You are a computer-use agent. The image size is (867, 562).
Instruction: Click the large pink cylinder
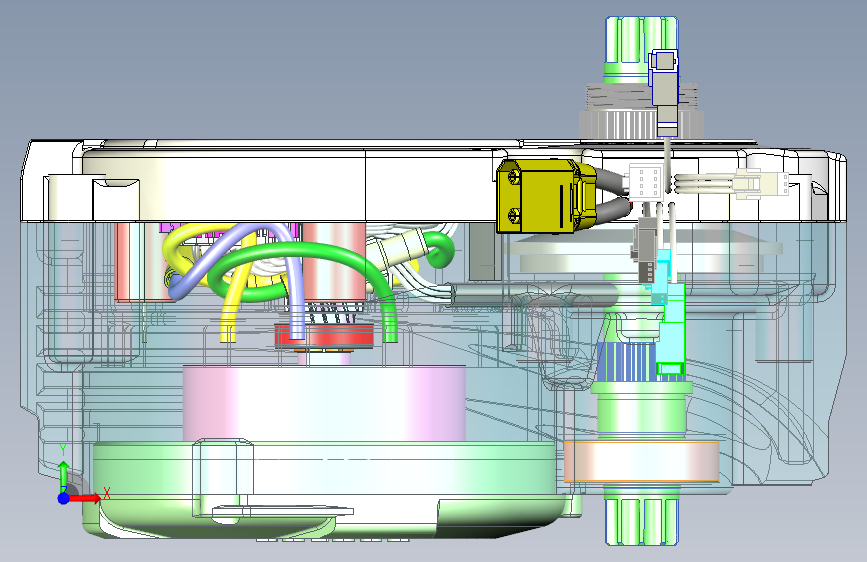(x=324, y=403)
